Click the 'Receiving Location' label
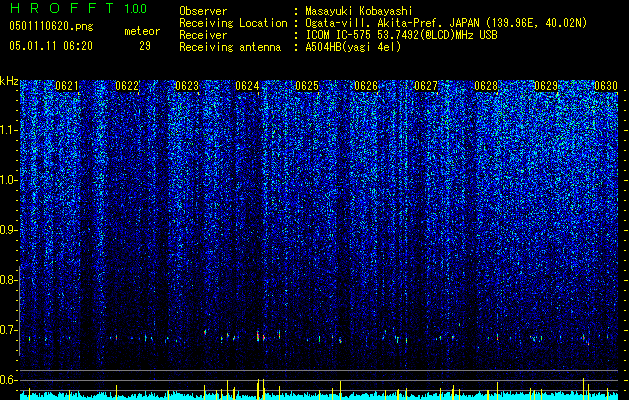629x400 pixels. (233, 23)
